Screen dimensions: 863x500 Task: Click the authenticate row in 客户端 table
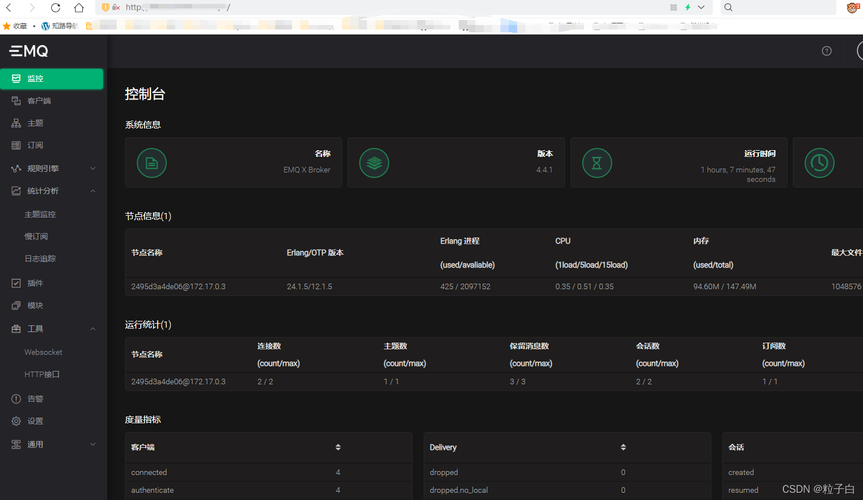[x=269, y=490]
